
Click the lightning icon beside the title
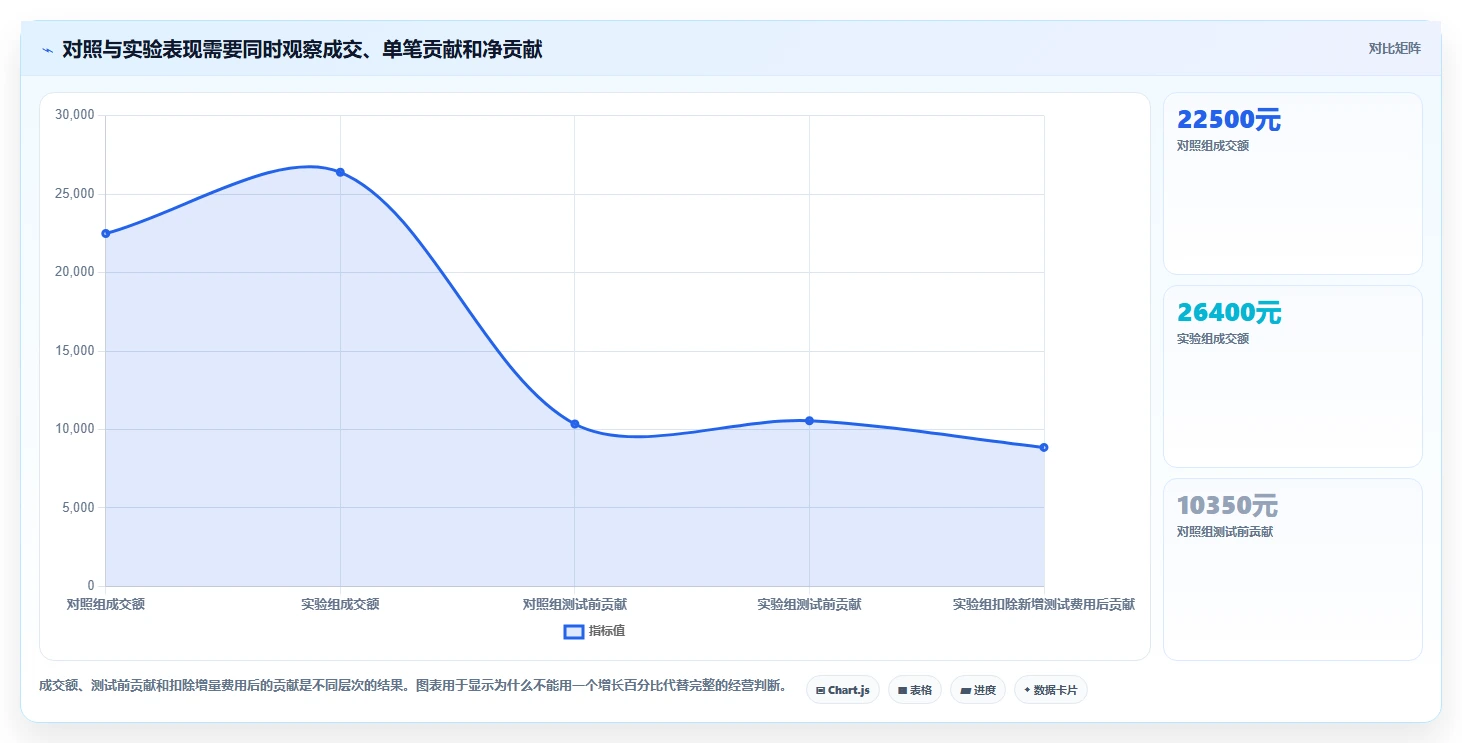point(47,49)
